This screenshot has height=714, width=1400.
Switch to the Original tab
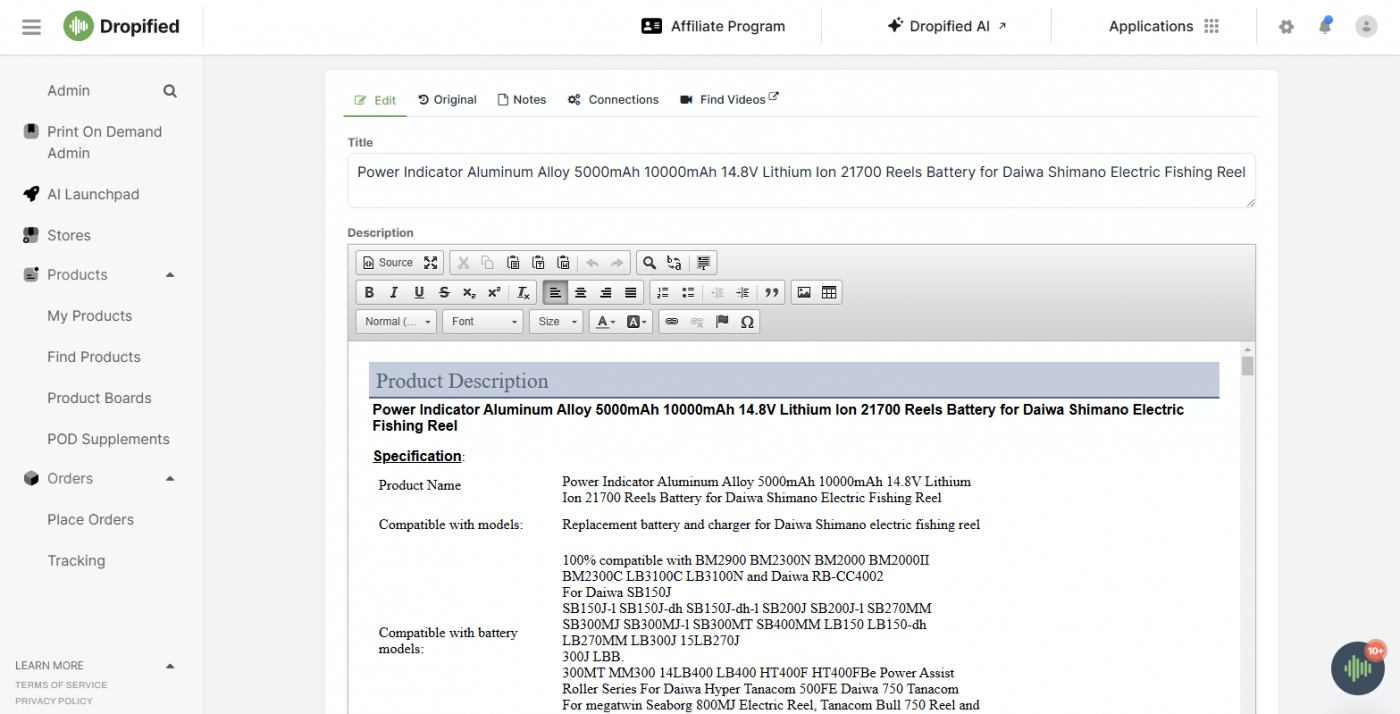point(447,100)
